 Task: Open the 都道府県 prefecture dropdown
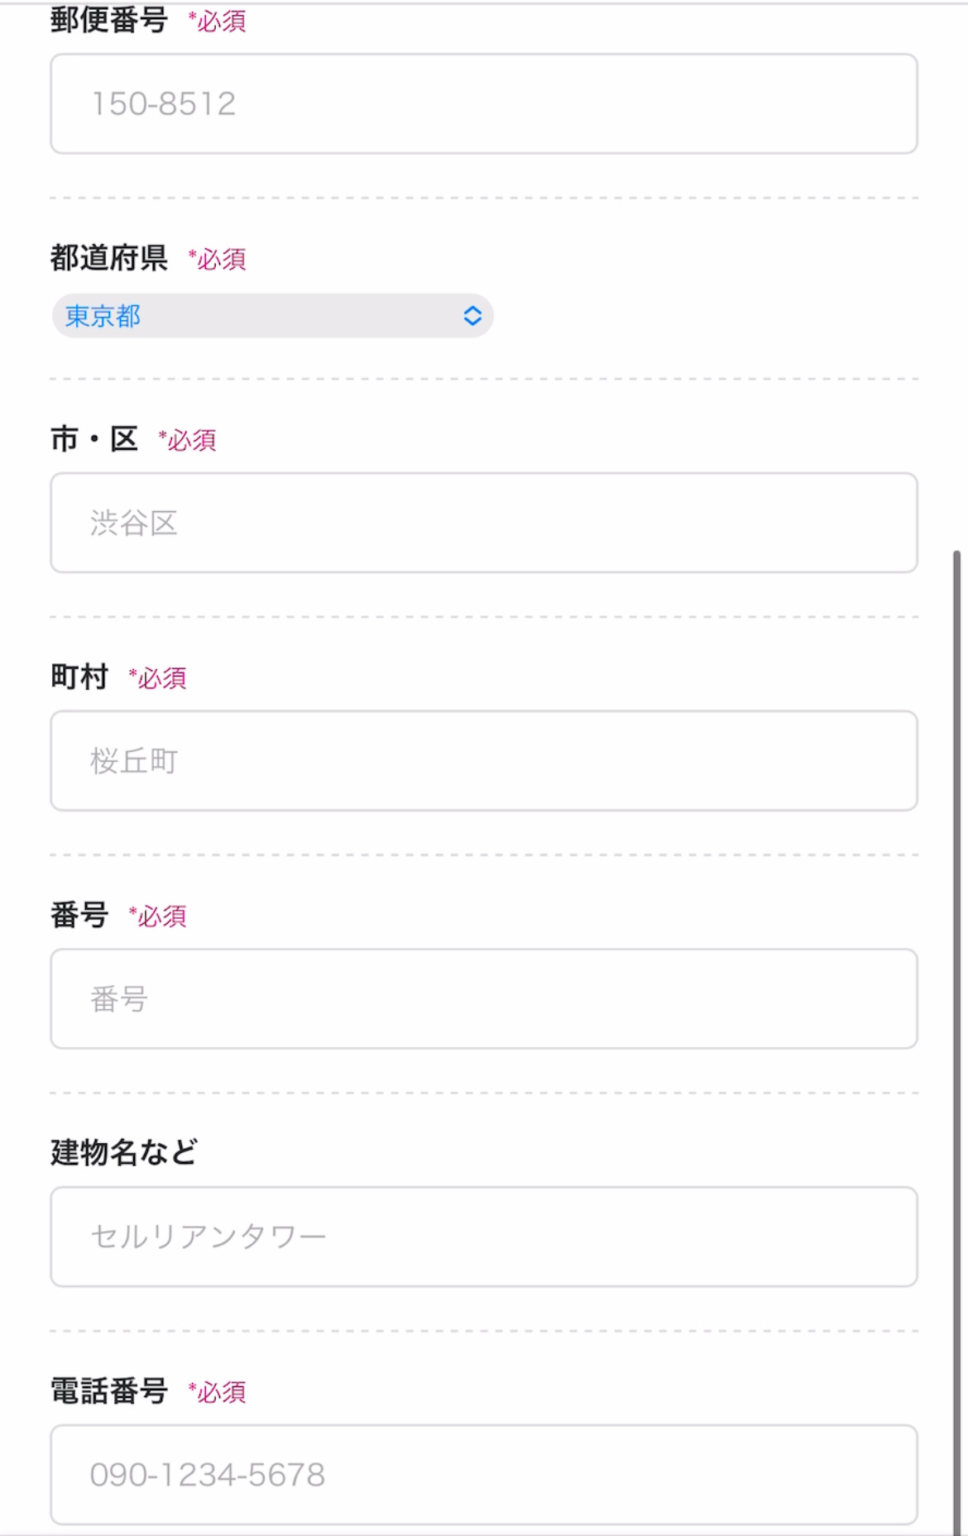pyautogui.click(x=270, y=315)
